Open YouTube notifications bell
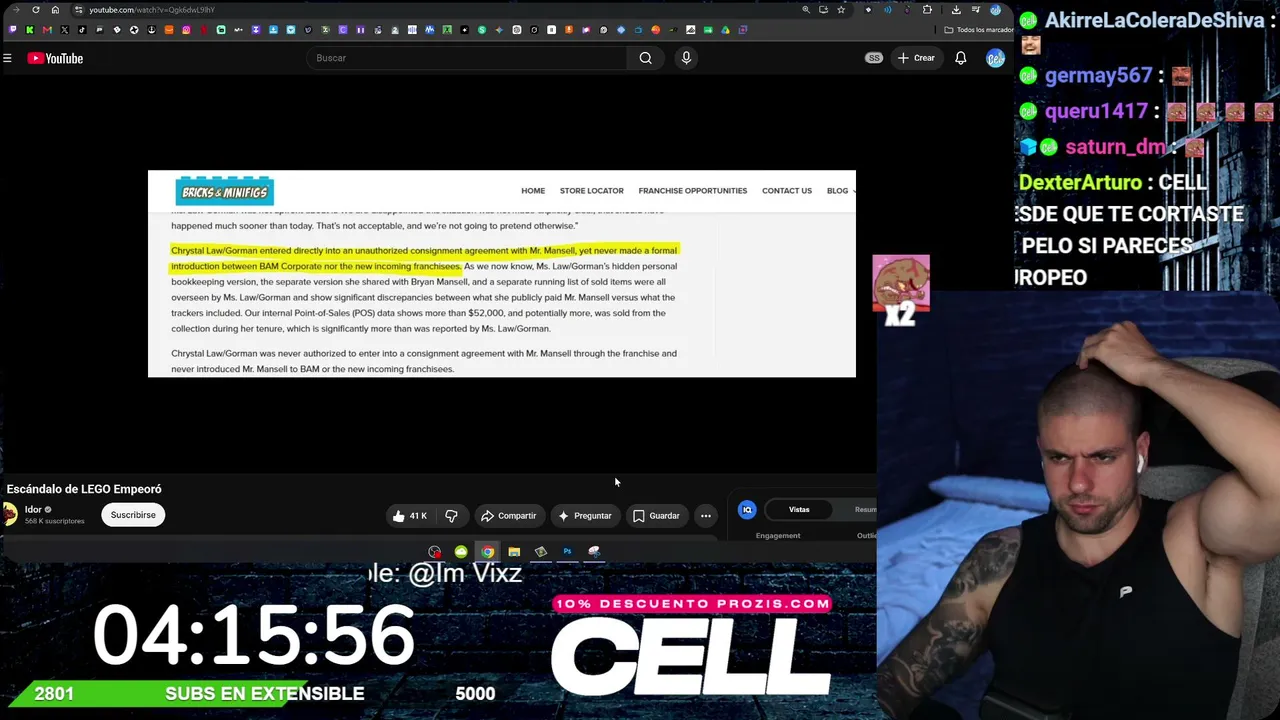The height and width of the screenshot is (720, 1280). click(960, 58)
